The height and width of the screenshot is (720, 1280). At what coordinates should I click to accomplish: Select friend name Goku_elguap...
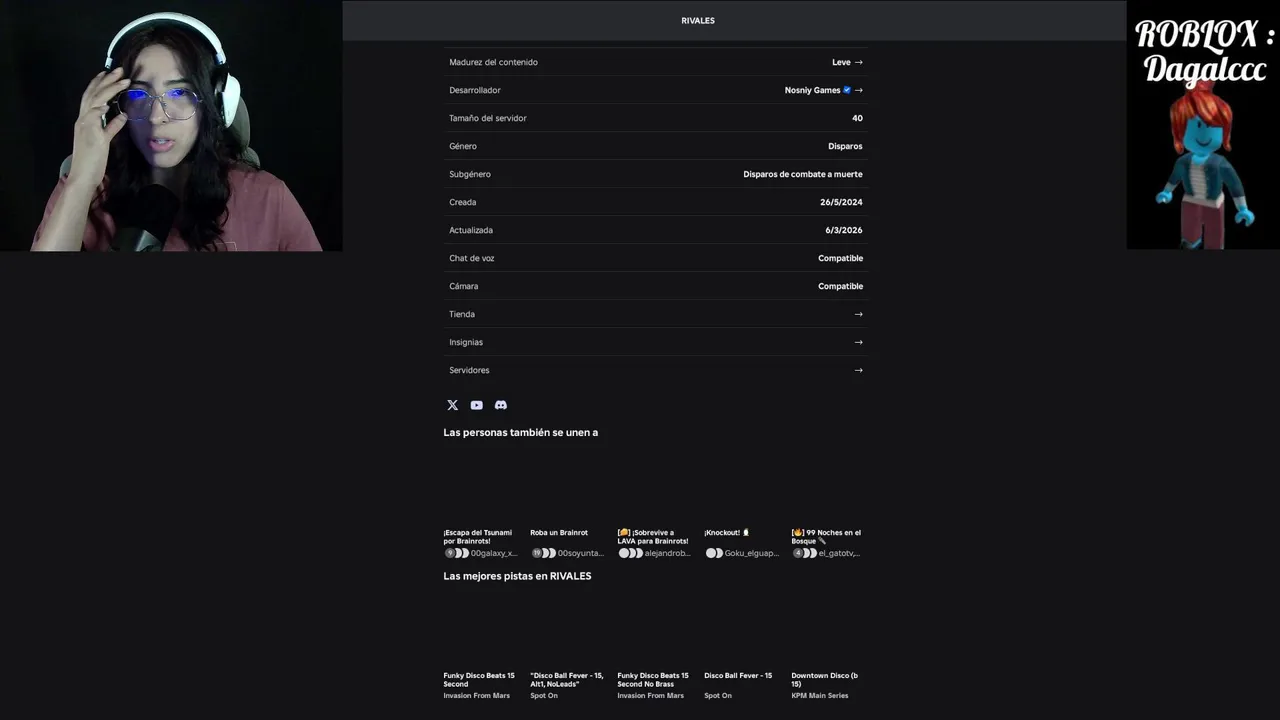click(x=751, y=553)
